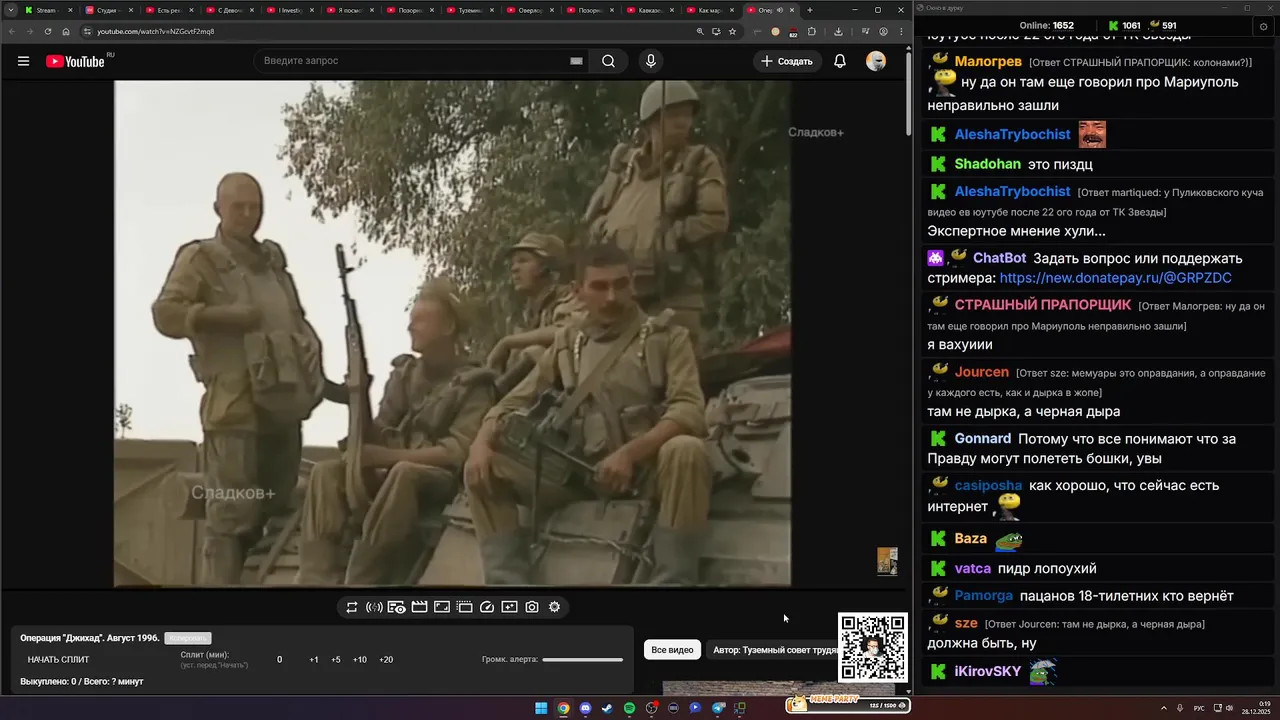Take a screenshot with the camera icon
This screenshot has height=720, width=1280.
point(532,607)
